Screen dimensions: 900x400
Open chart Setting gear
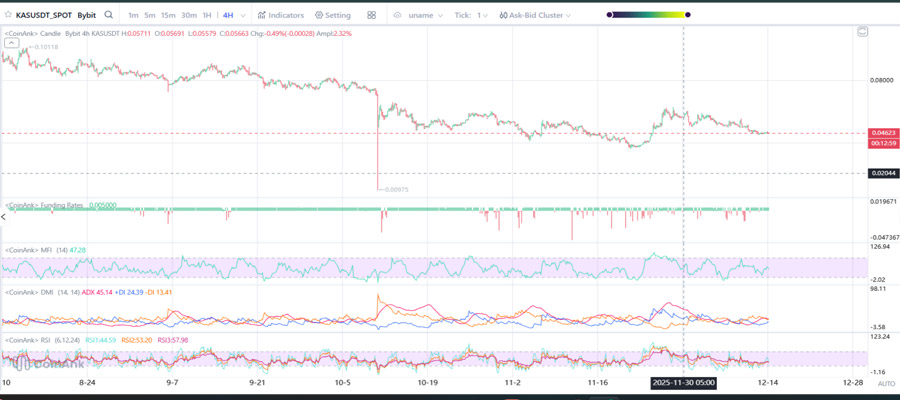tap(333, 16)
